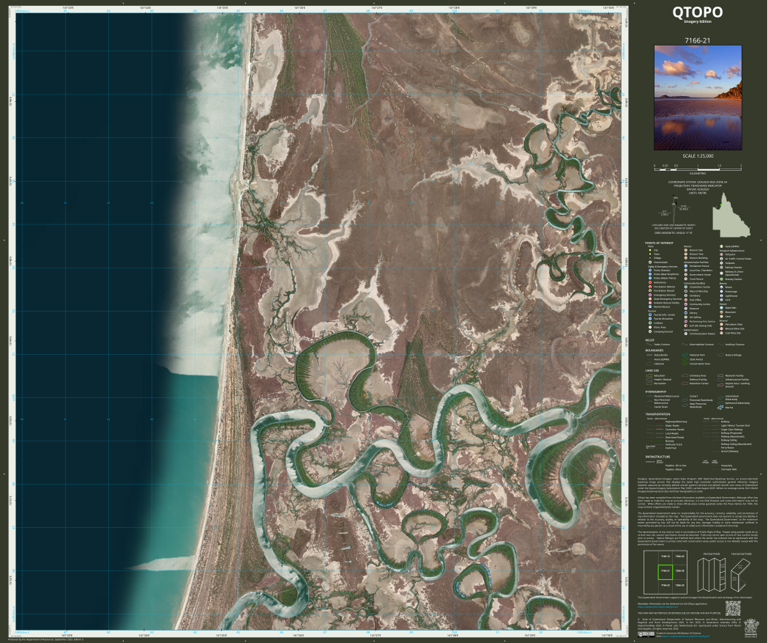Click the horizontal folds box diagram

point(741,575)
